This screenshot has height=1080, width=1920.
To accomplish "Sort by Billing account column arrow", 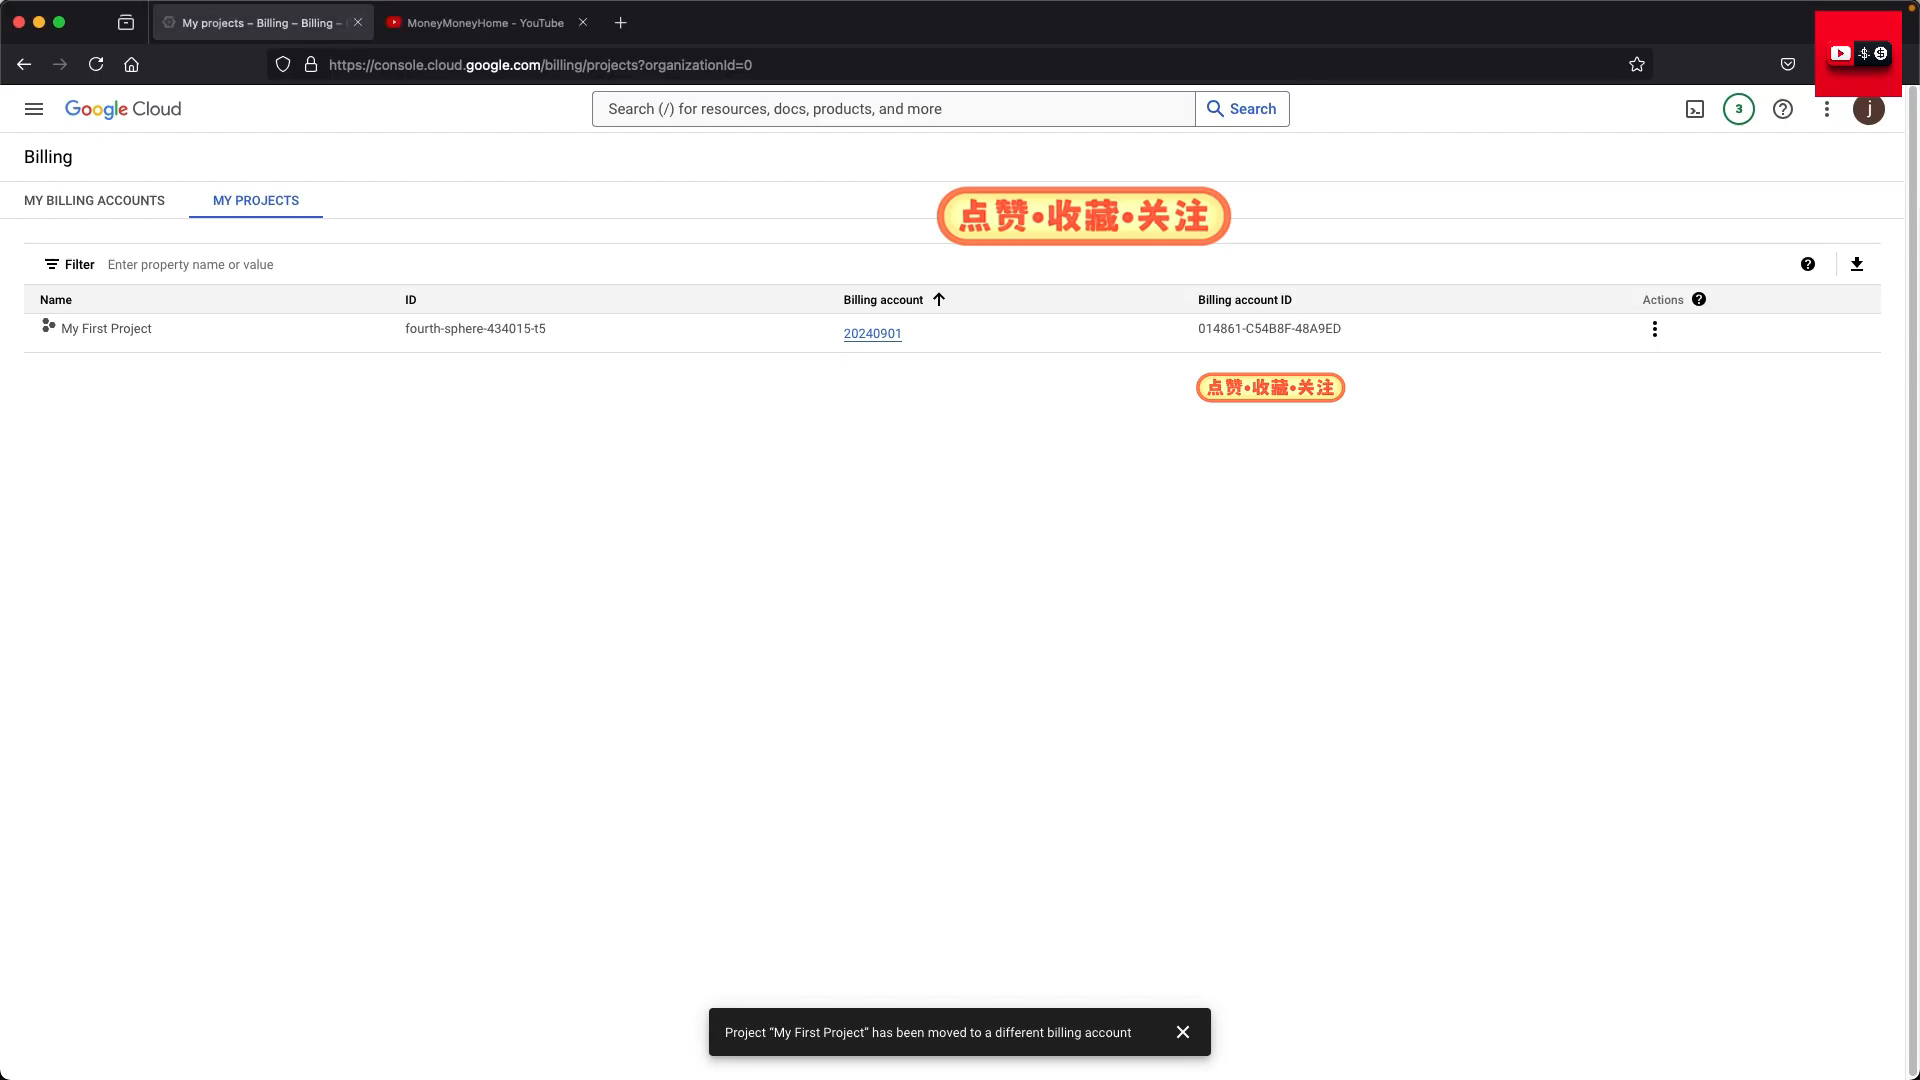I will point(939,299).
